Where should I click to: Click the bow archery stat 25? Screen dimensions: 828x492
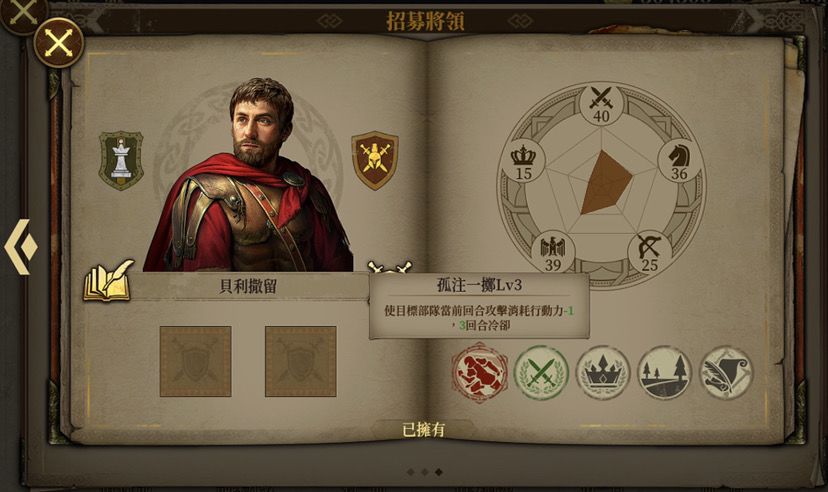coord(649,253)
